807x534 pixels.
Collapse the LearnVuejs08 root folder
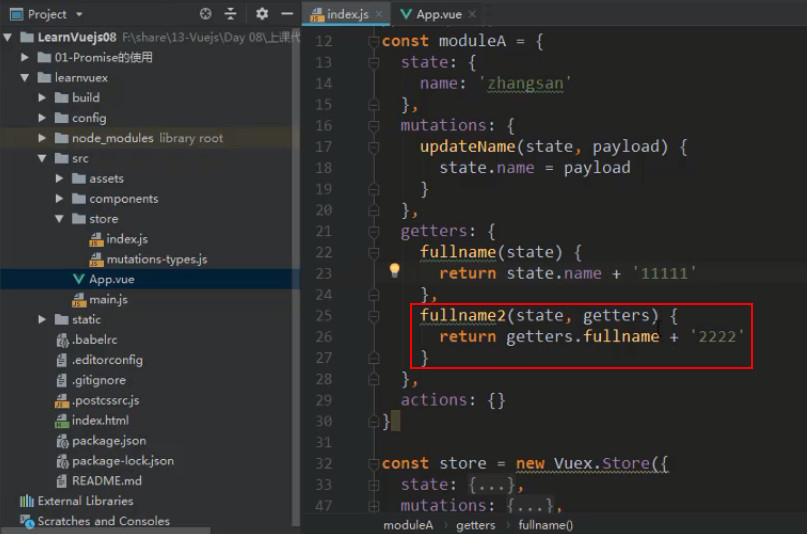[x=8, y=37]
